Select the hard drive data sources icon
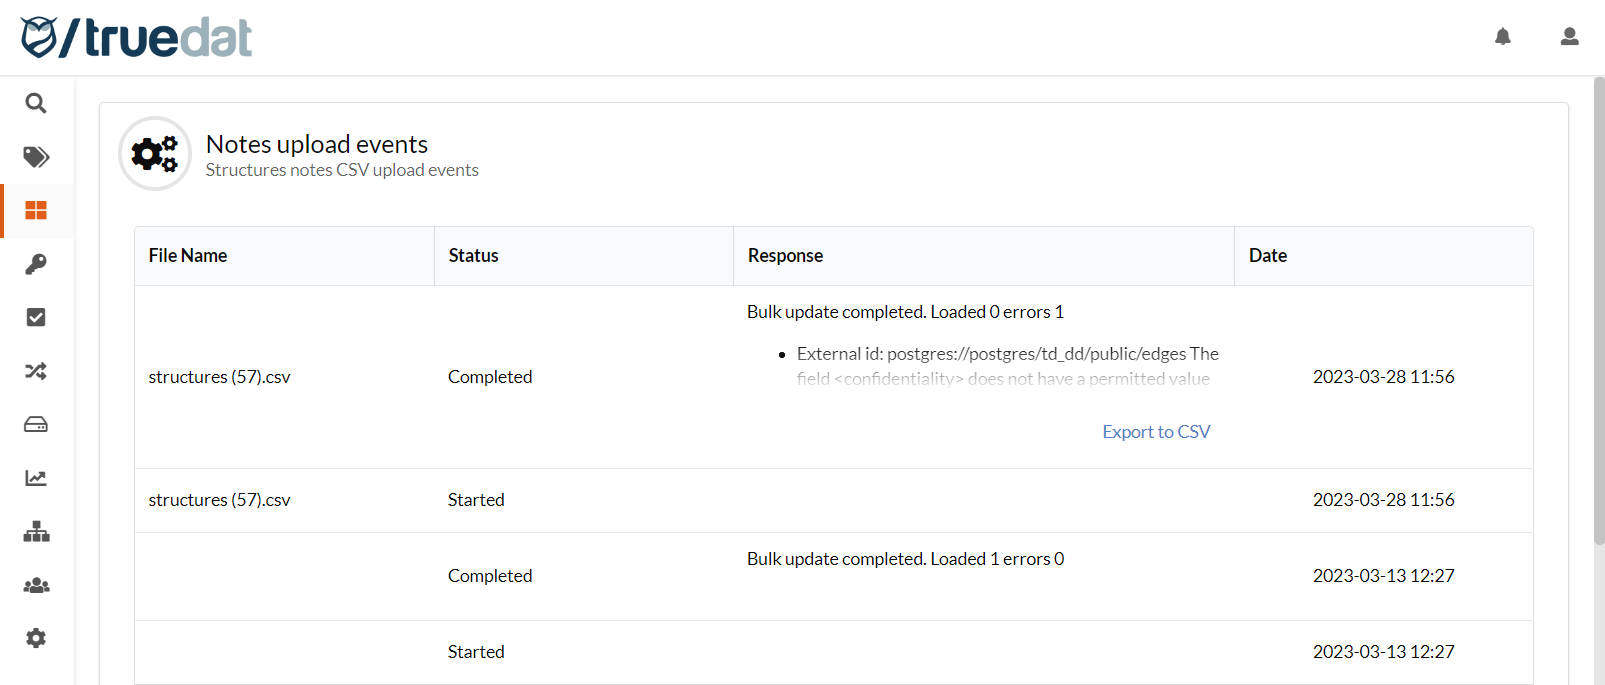This screenshot has height=685, width=1605. [36, 424]
